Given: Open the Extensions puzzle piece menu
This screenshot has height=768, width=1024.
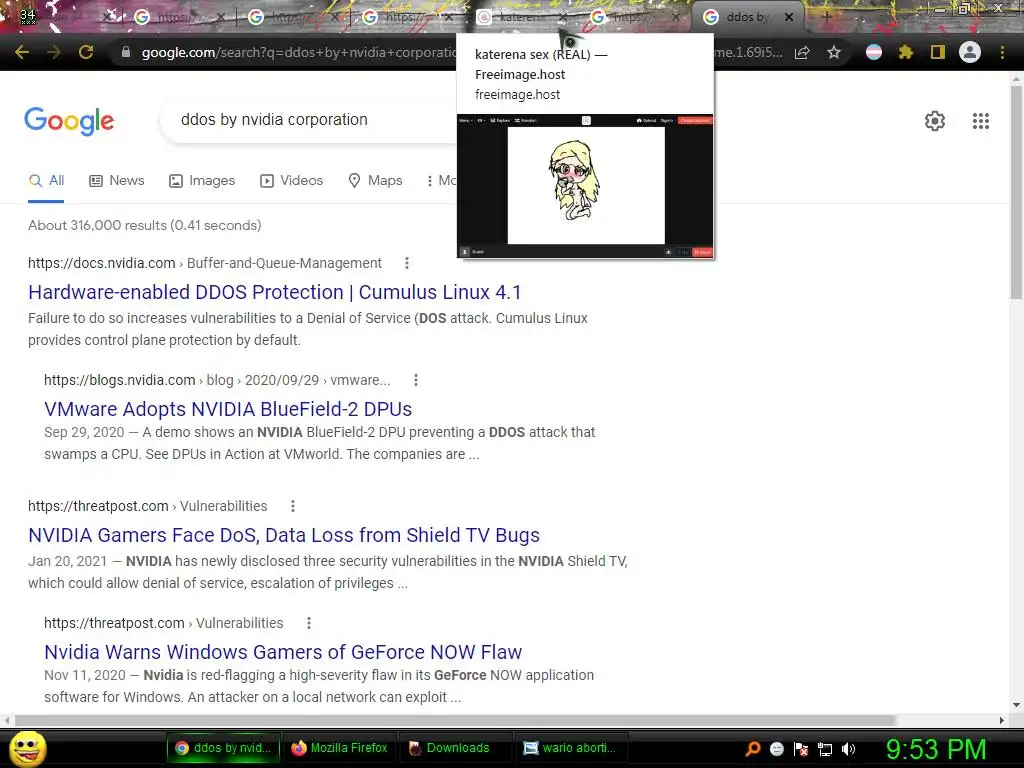Looking at the screenshot, I should point(906,52).
